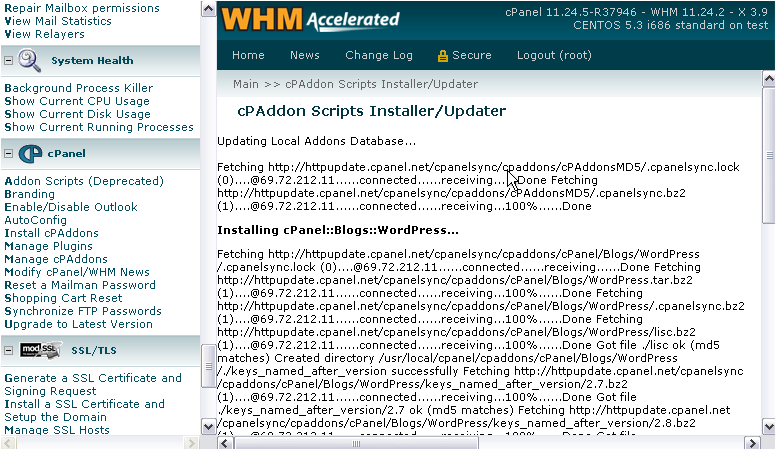The width and height of the screenshot is (776, 450).
Task: Collapse the SSL/TLS section
Action: (x=8, y=350)
